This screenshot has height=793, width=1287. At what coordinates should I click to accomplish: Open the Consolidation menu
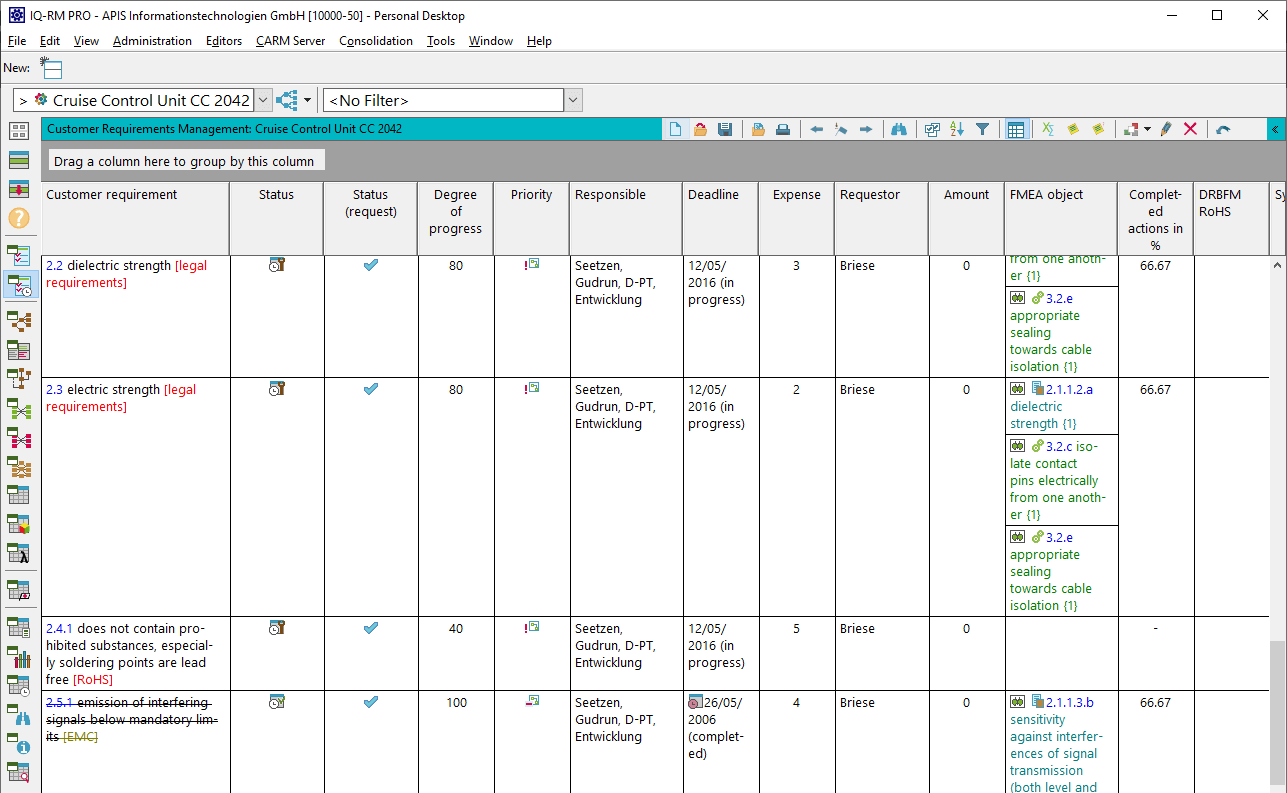click(x=376, y=41)
